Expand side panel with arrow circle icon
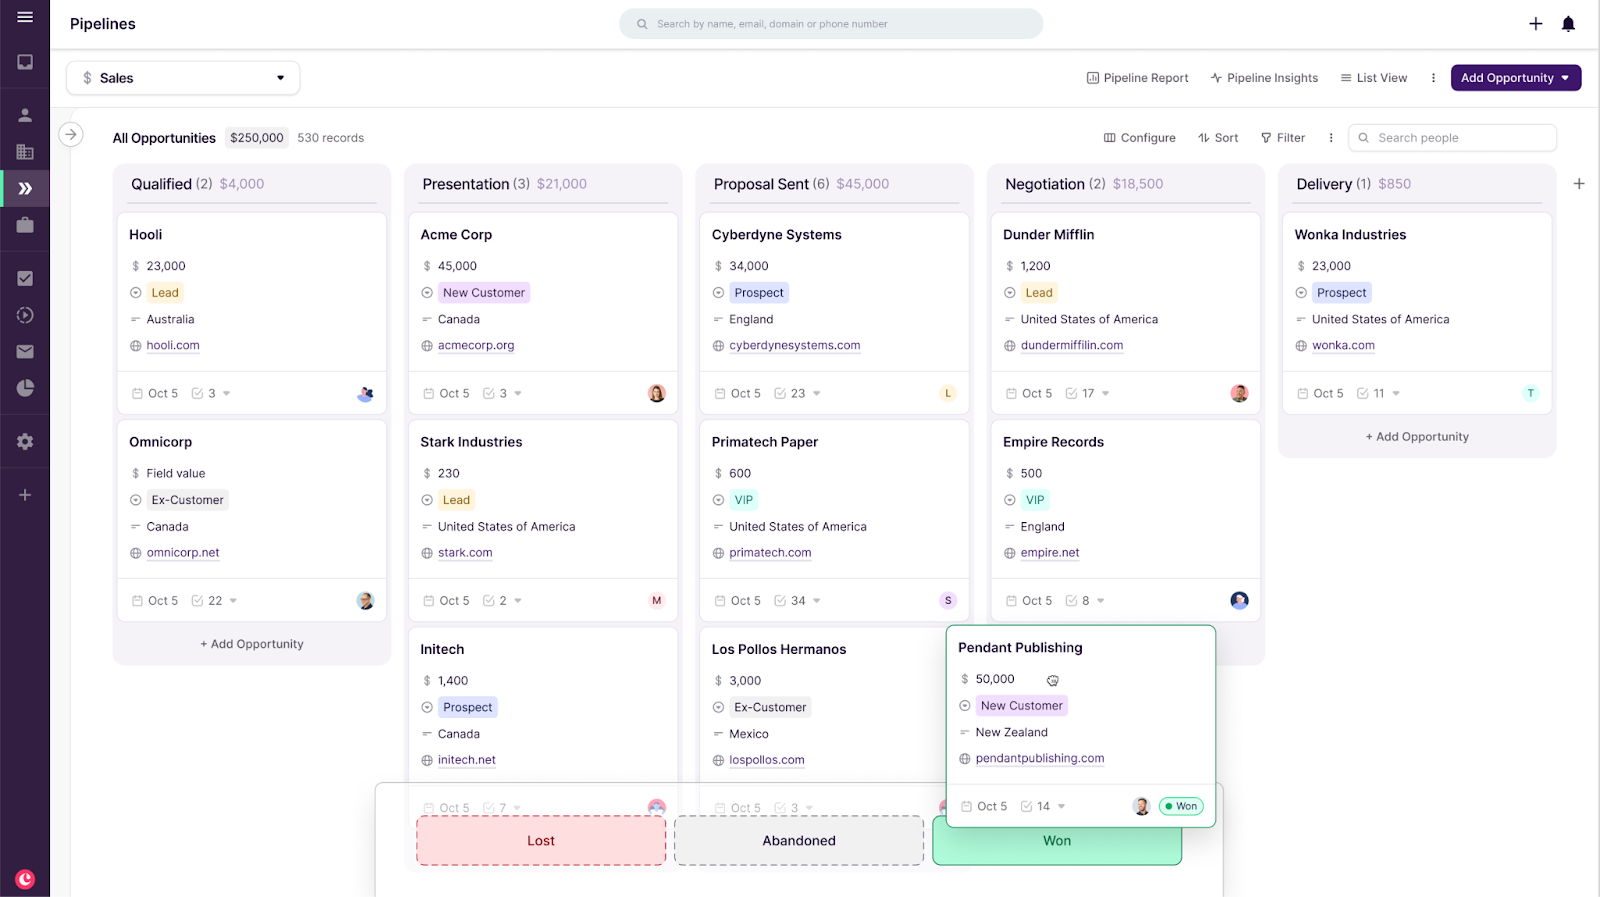This screenshot has height=897, width=1600. point(70,134)
